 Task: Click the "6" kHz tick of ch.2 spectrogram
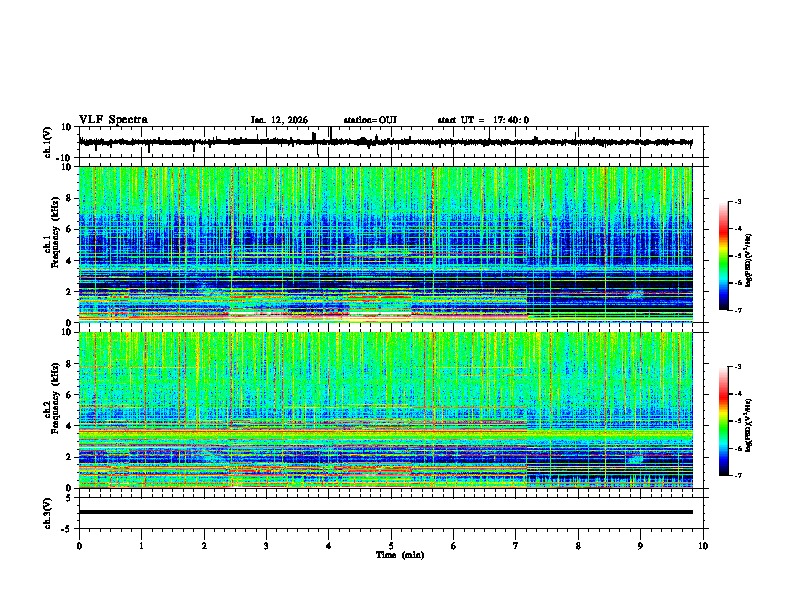[70, 395]
